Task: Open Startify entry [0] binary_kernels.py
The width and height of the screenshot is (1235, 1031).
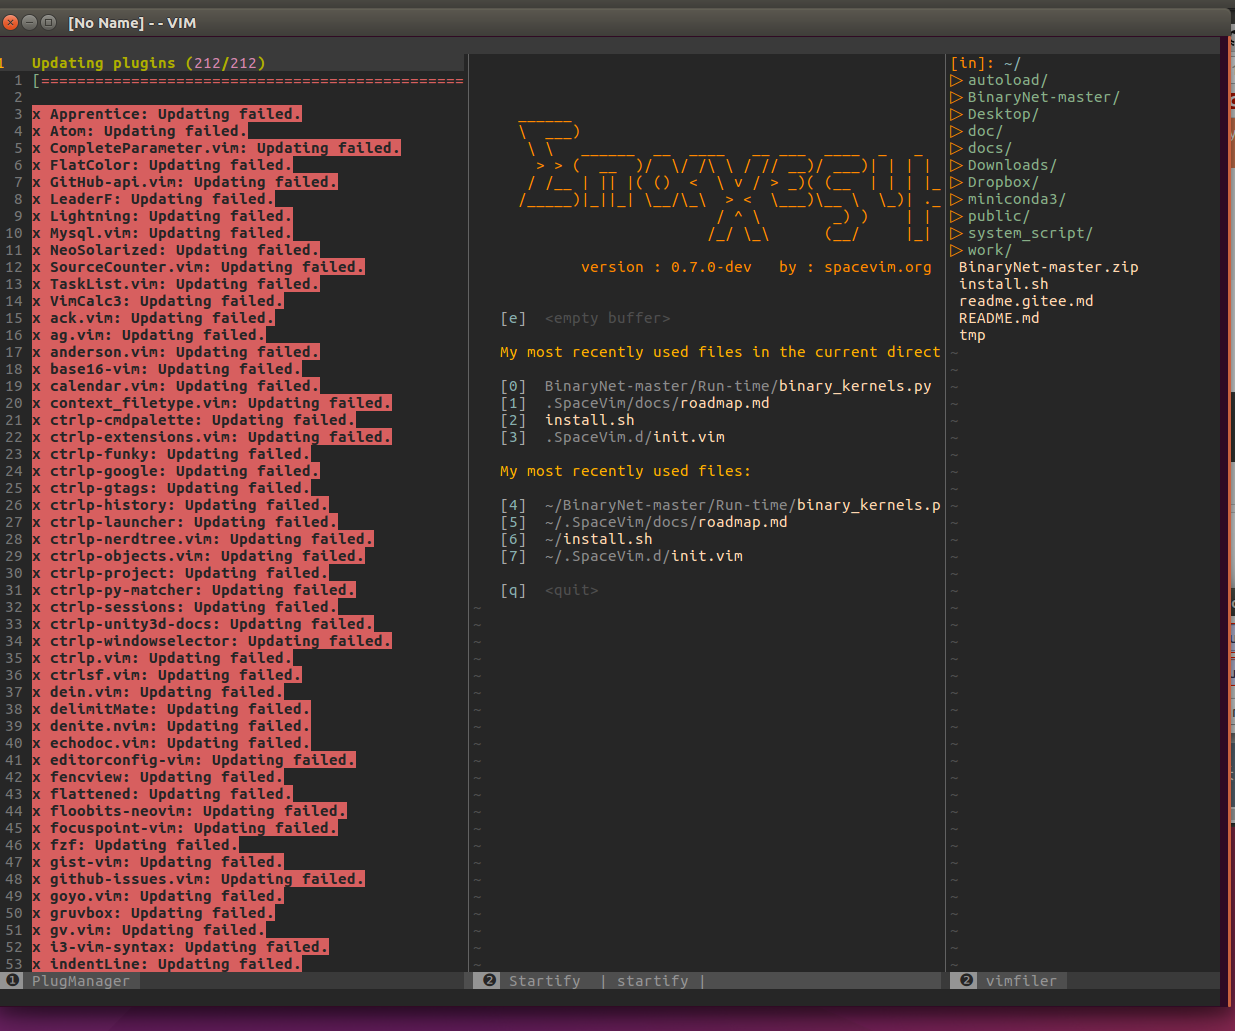Action: tap(716, 386)
